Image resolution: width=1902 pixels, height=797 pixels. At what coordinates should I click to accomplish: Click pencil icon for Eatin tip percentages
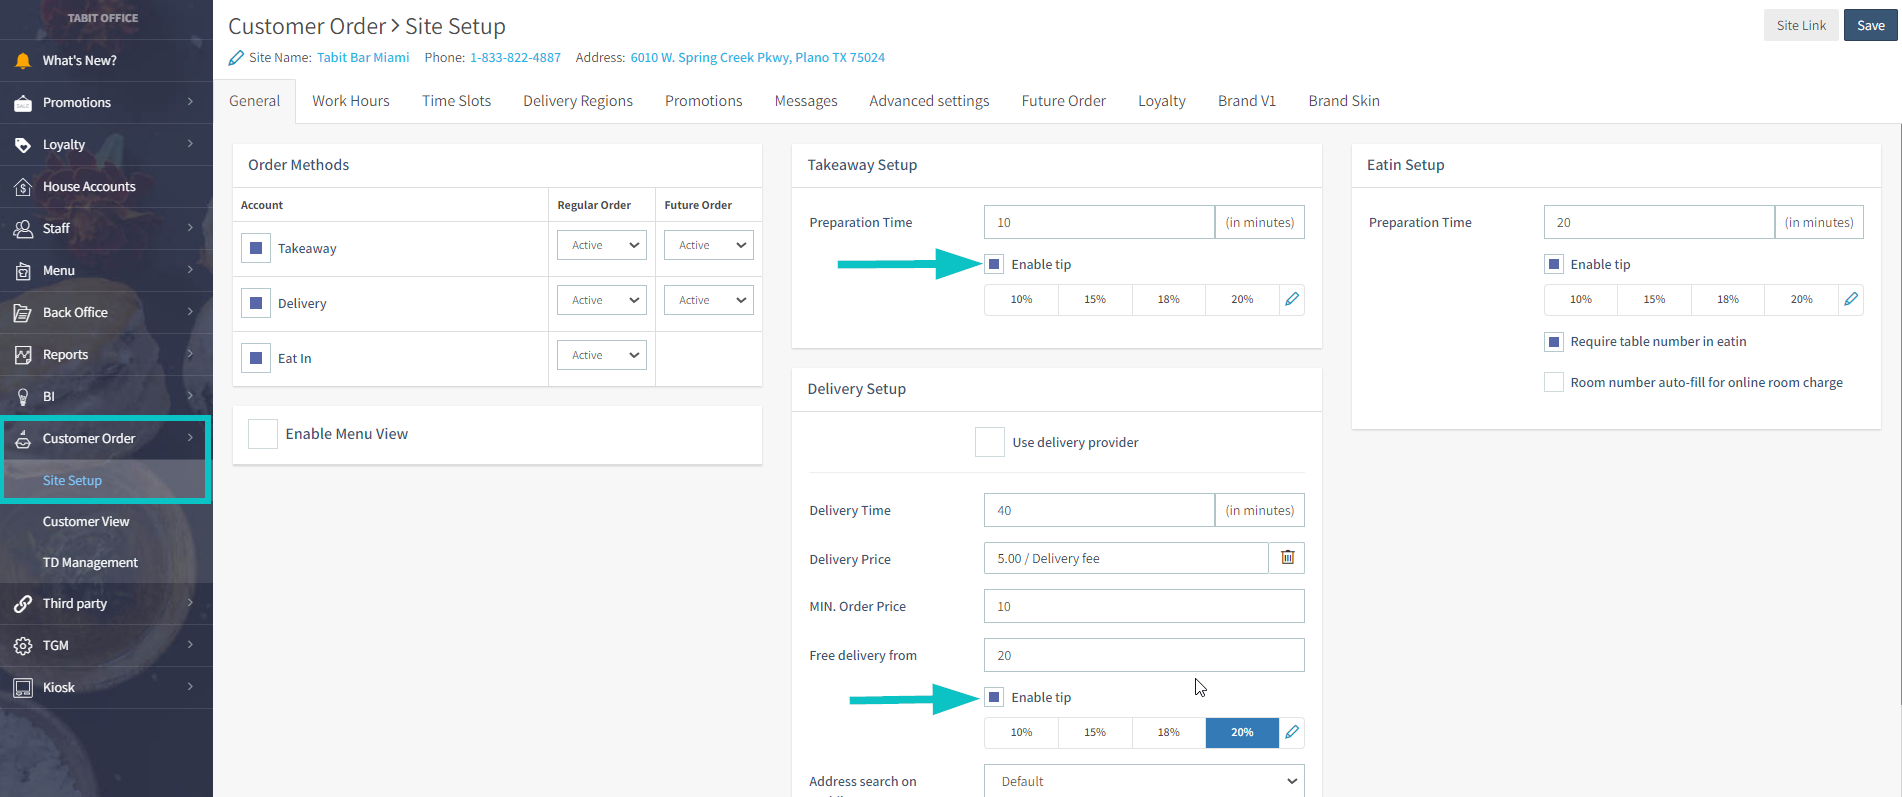(x=1851, y=299)
